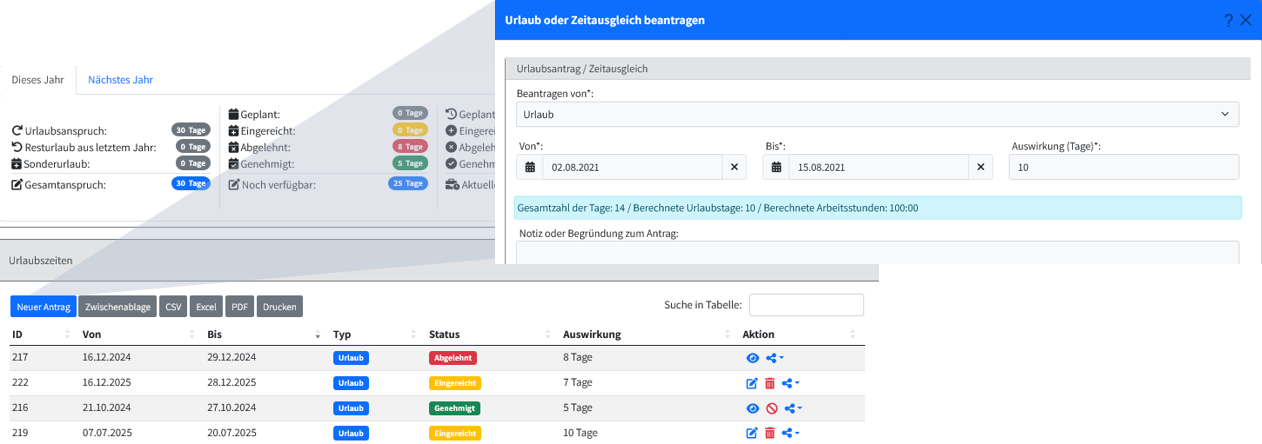Click the Notiz oder Begründung text area

pos(878,252)
